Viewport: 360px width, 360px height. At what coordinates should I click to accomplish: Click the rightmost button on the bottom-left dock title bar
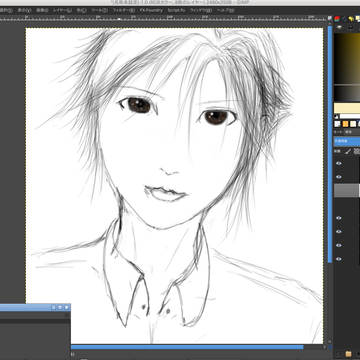pos(67,307)
